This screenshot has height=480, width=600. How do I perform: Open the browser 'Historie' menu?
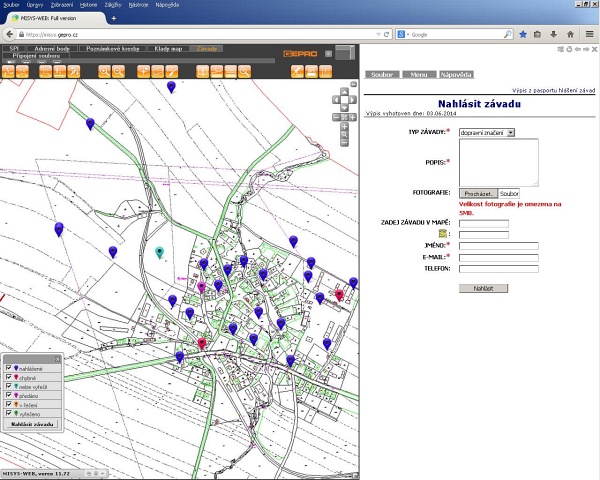pos(88,5)
